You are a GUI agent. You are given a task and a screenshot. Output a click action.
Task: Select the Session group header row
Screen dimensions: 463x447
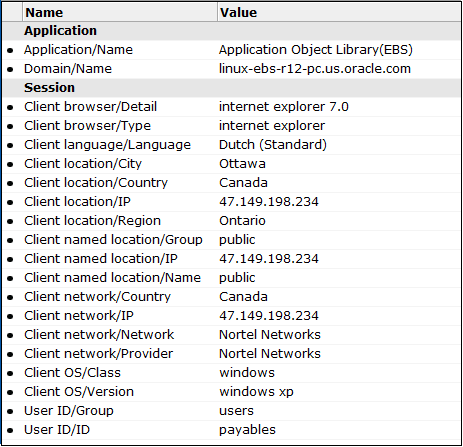[231, 88]
